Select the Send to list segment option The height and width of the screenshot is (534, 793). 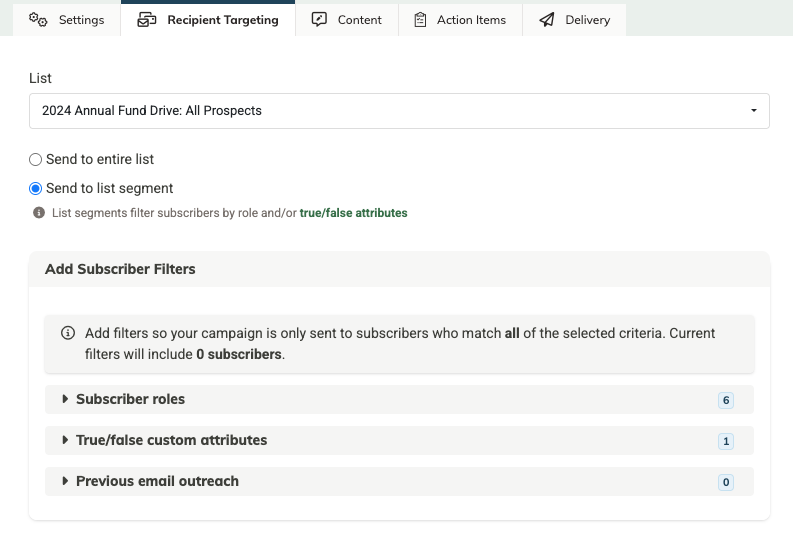tap(36, 189)
